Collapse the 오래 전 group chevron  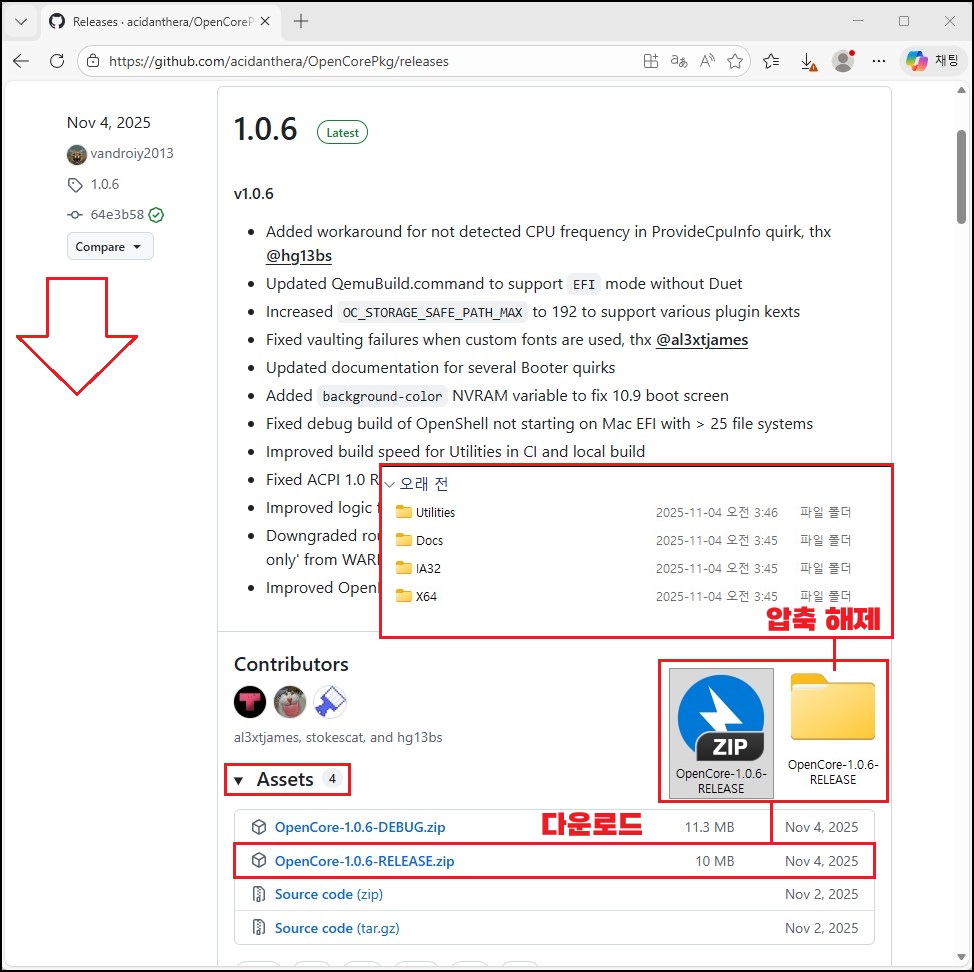click(x=390, y=484)
